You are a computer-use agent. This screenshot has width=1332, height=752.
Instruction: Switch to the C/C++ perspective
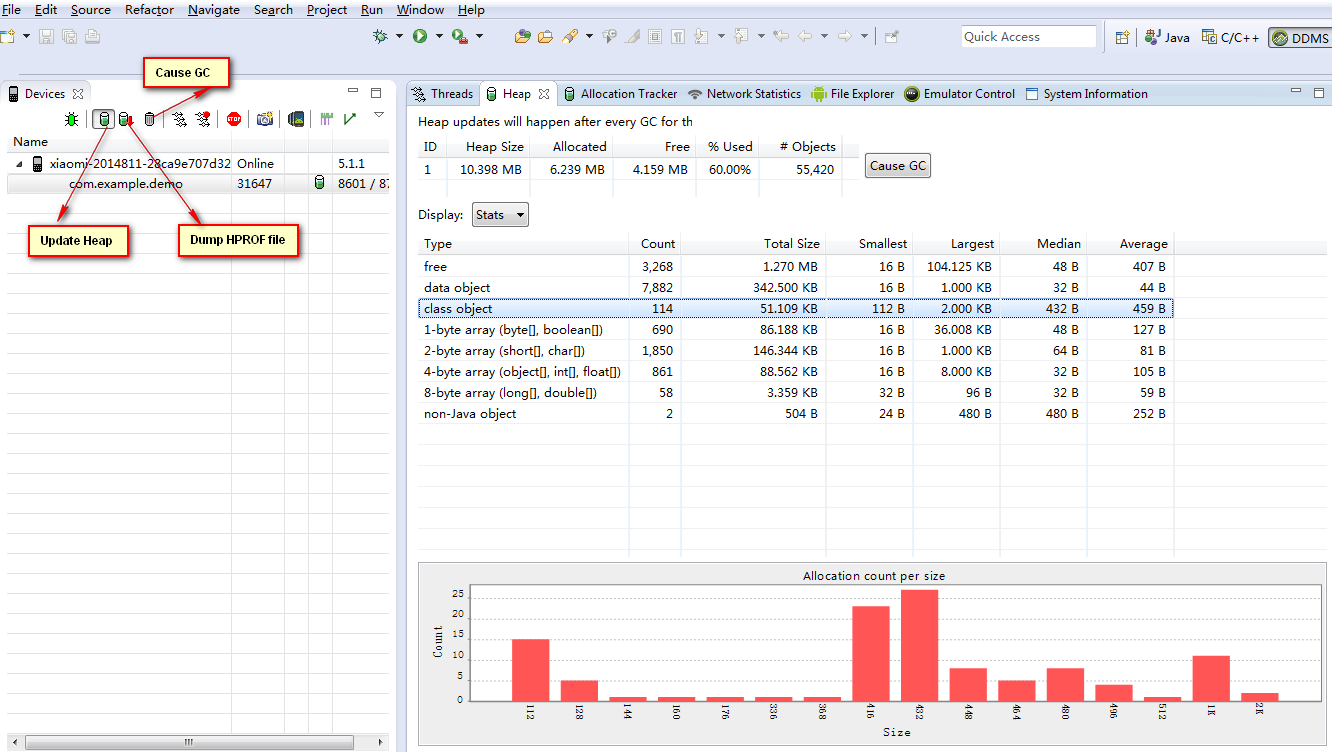click(1230, 37)
